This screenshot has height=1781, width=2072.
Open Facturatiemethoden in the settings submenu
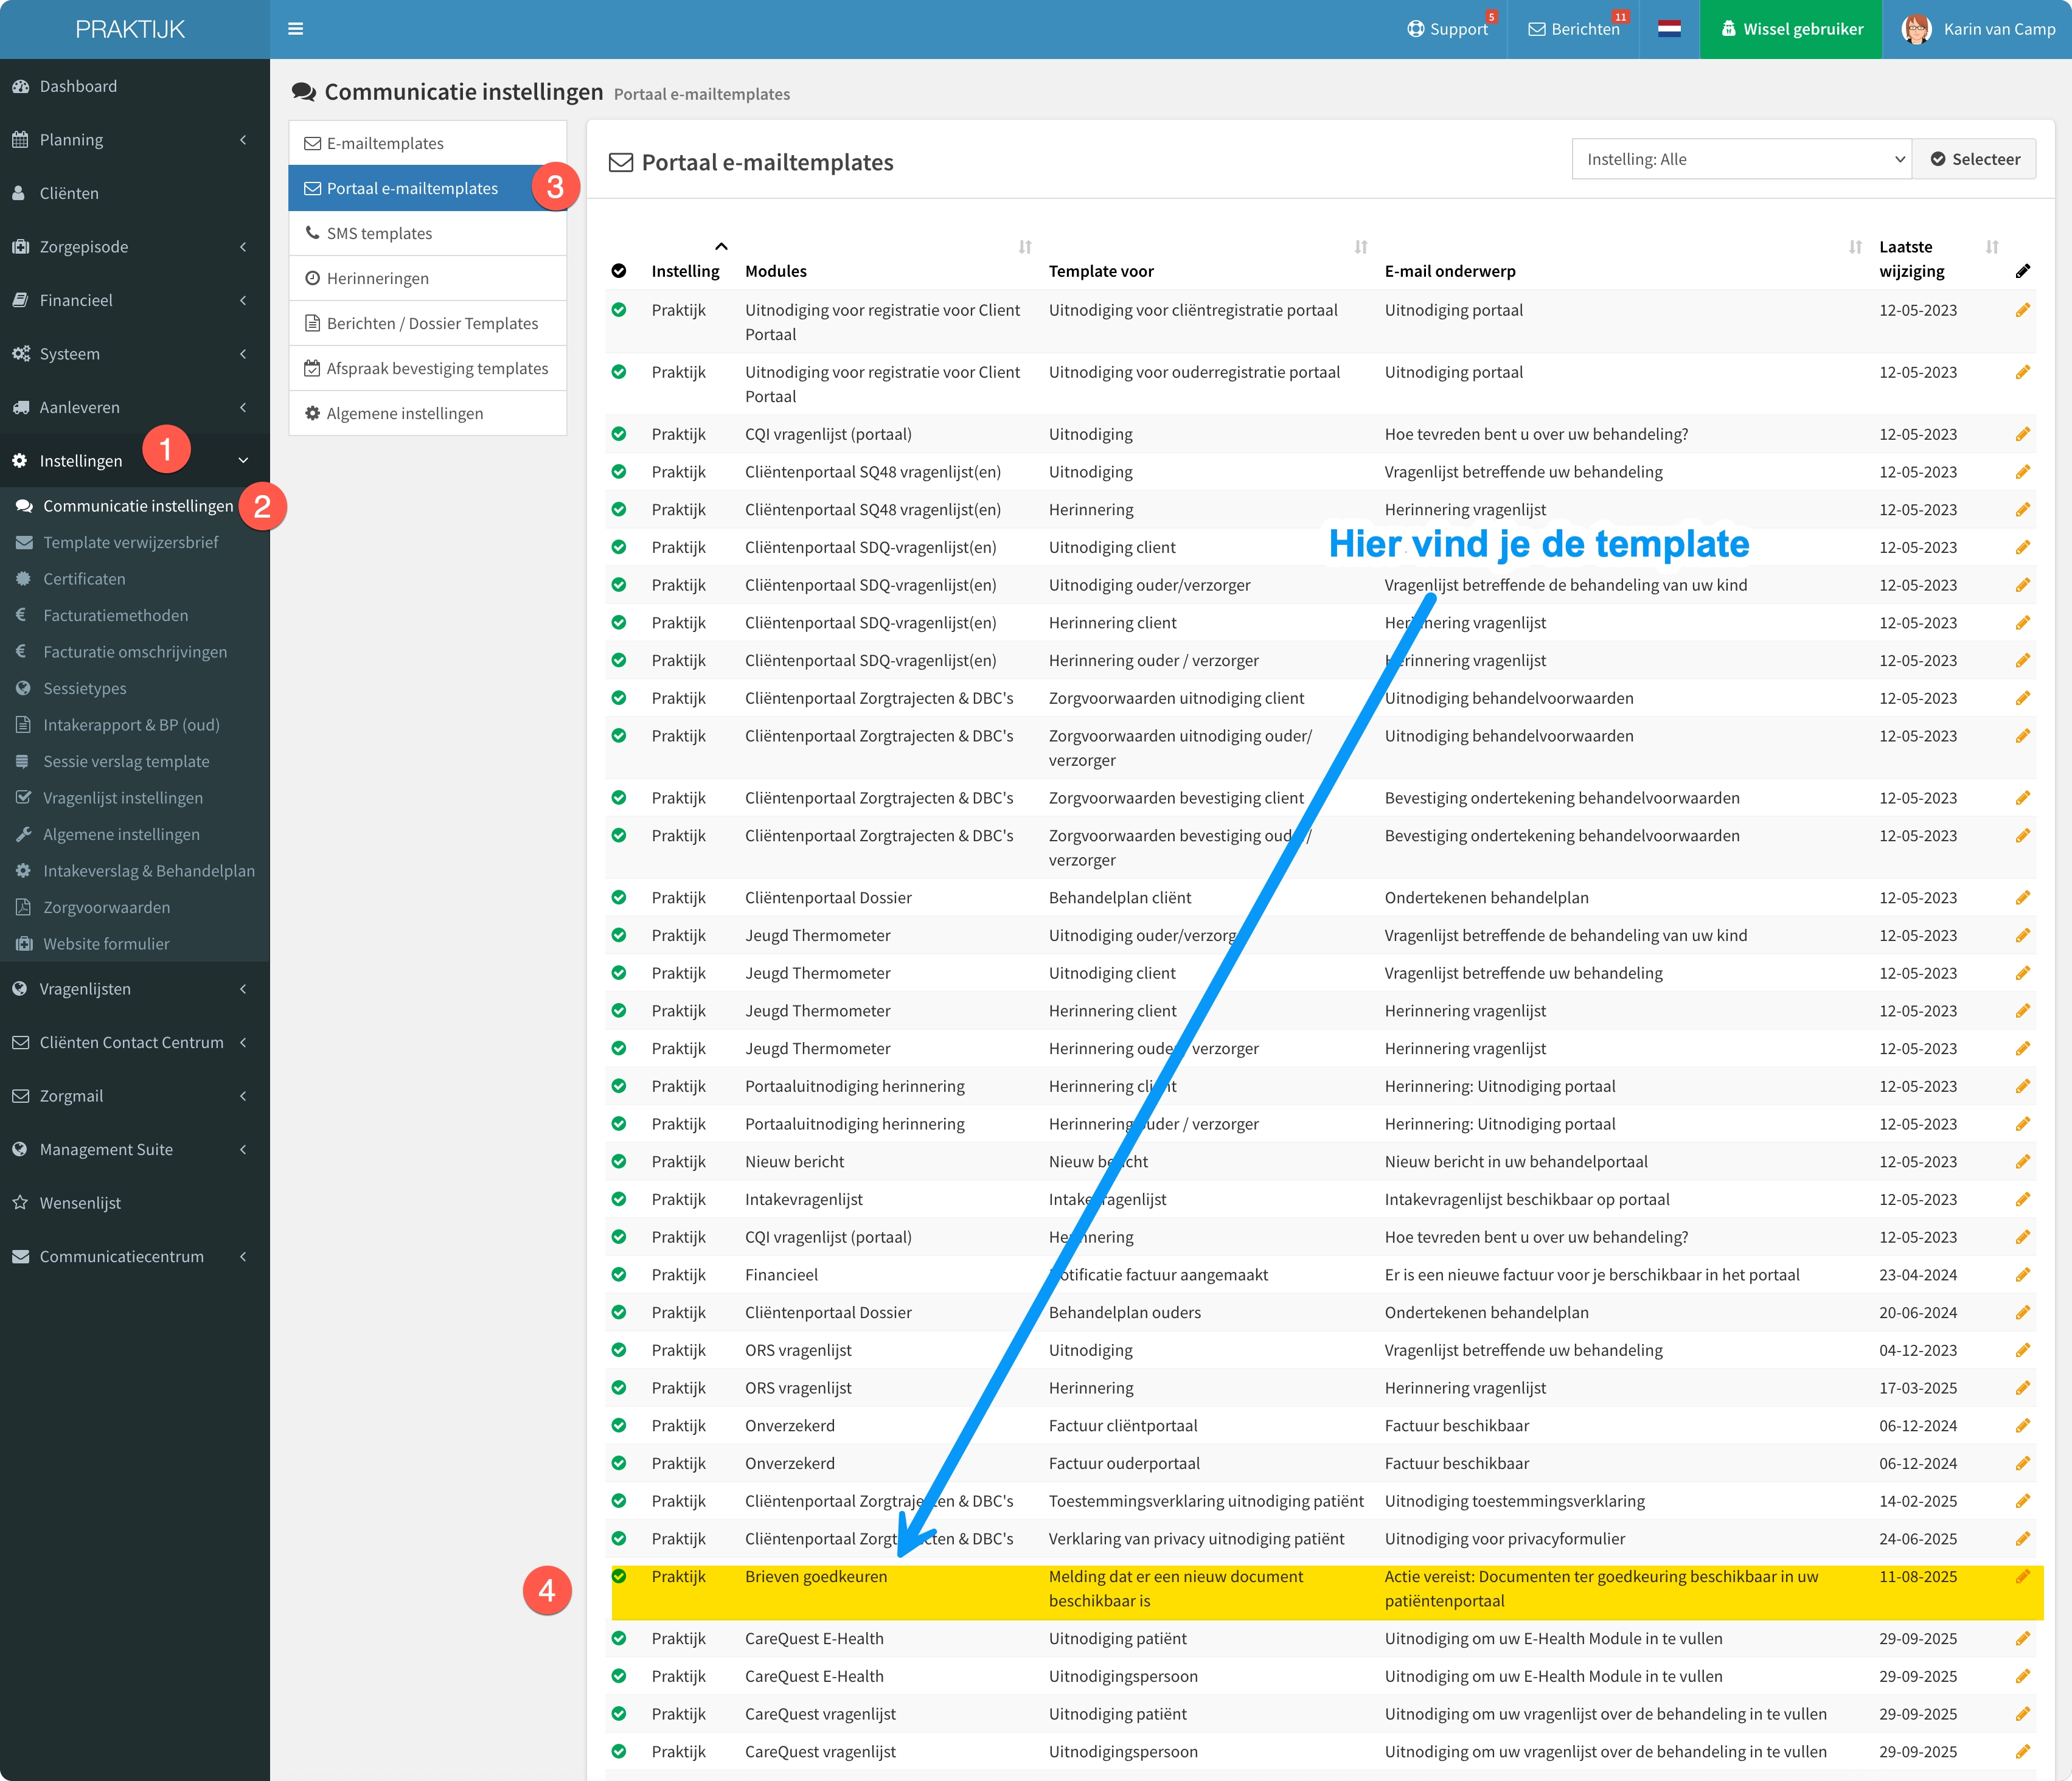click(115, 615)
